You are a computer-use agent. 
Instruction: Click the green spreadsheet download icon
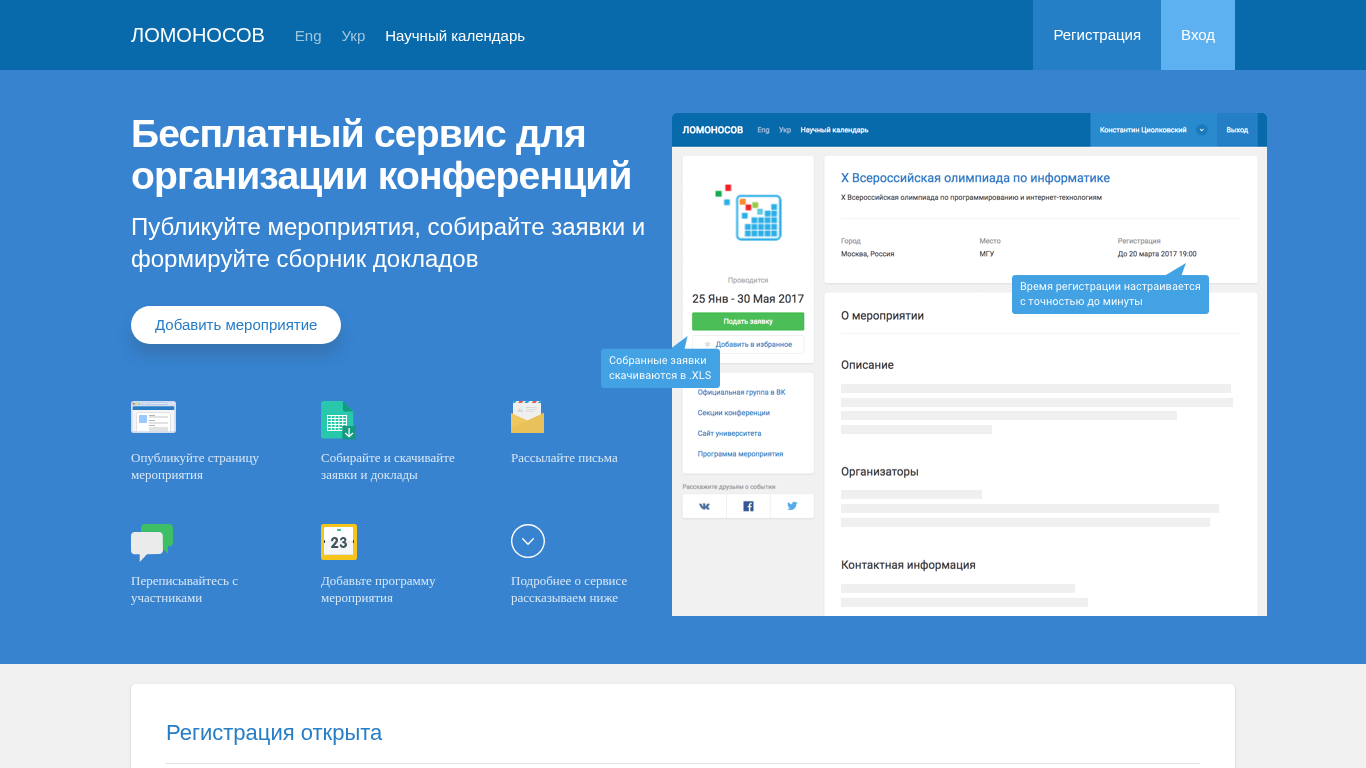(x=338, y=420)
